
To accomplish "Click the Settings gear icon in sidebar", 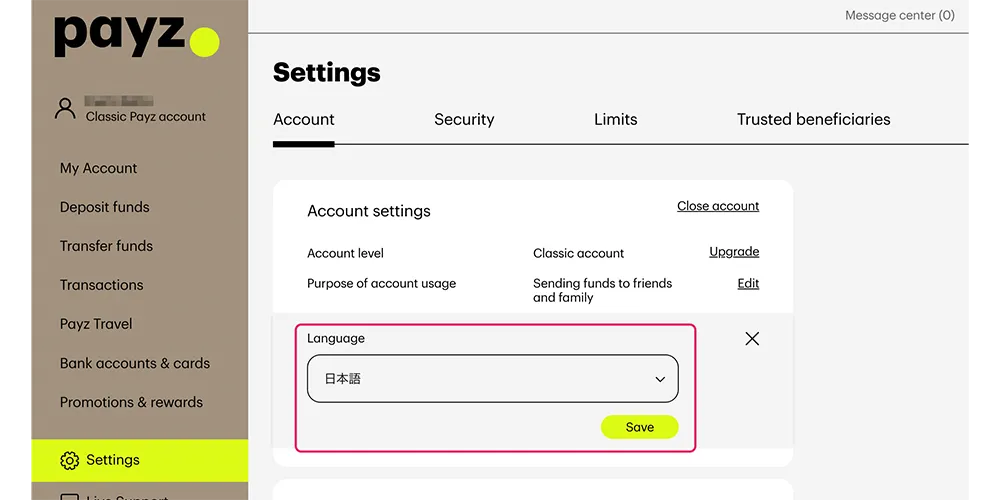I will click(69, 460).
